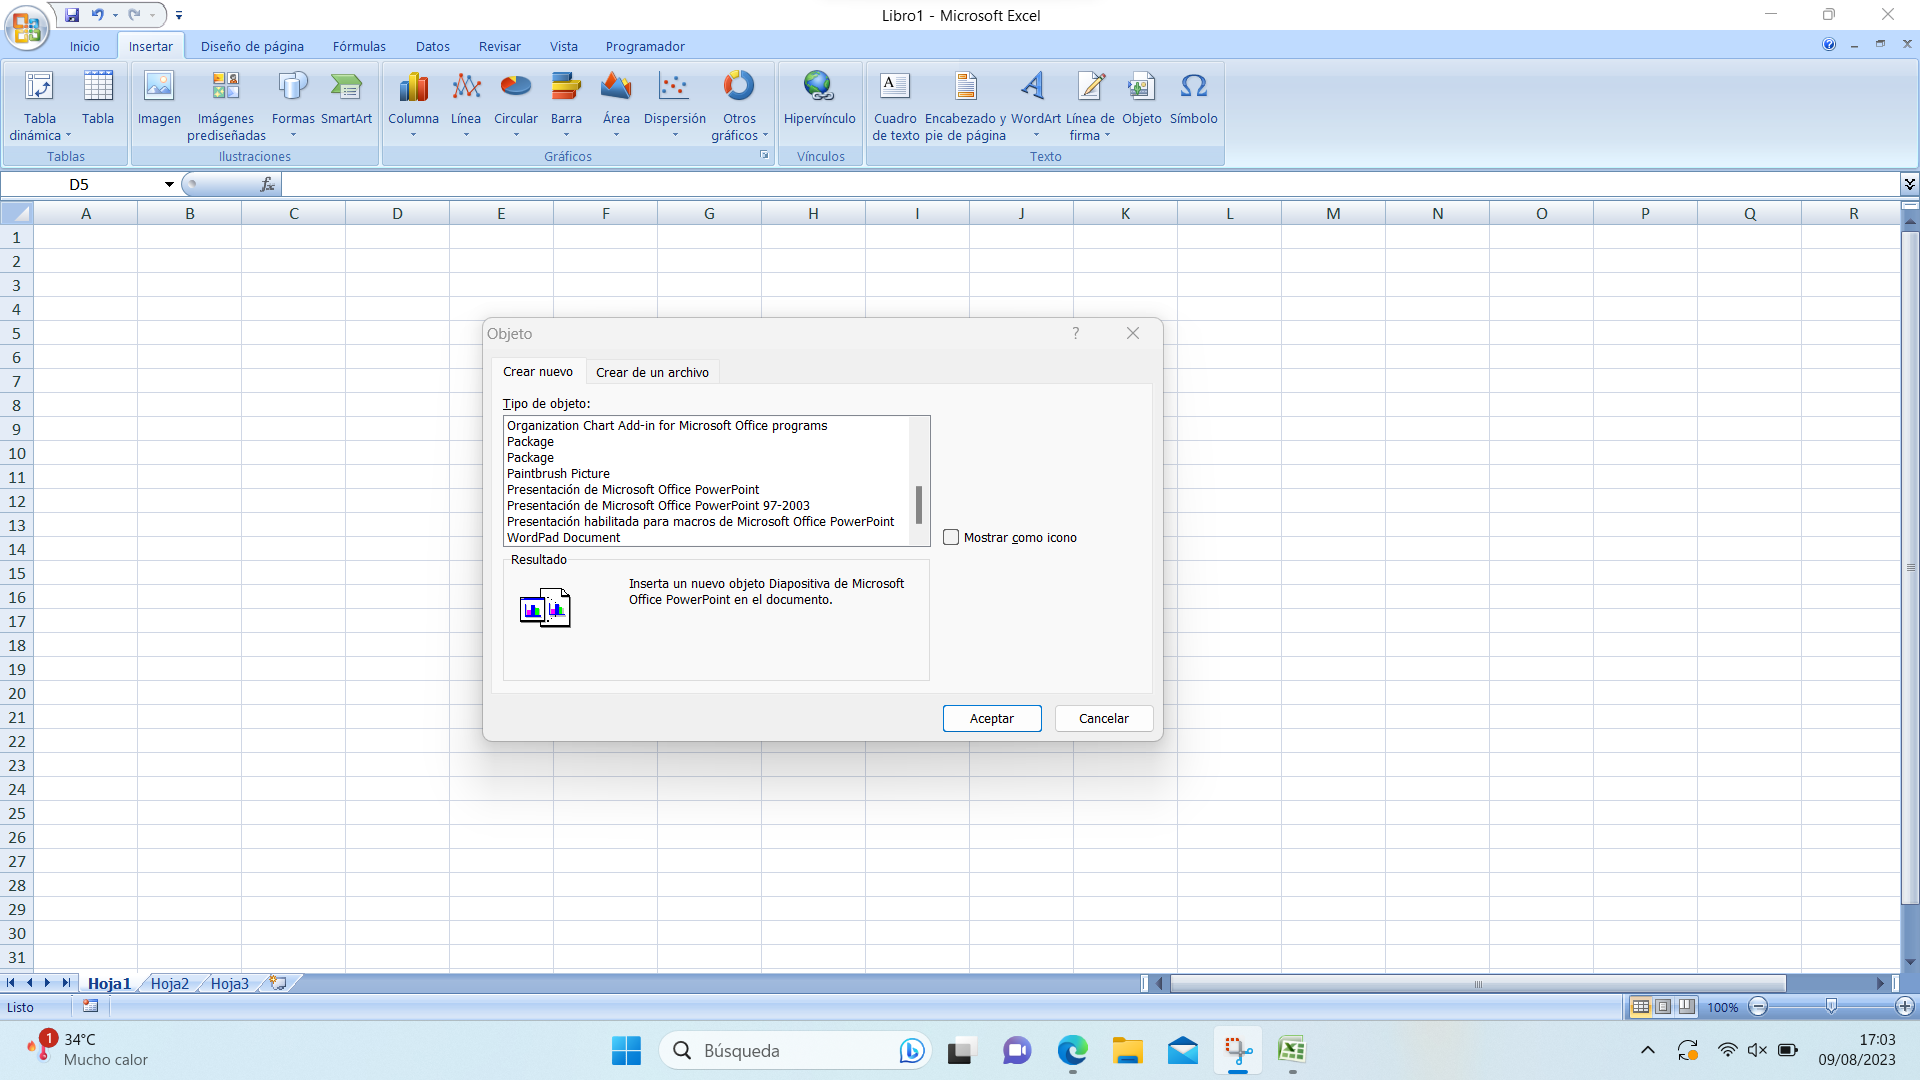The height and width of the screenshot is (1080, 1920).
Task: Expand the Name Box dropdown arrow
Action: click(169, 184)
